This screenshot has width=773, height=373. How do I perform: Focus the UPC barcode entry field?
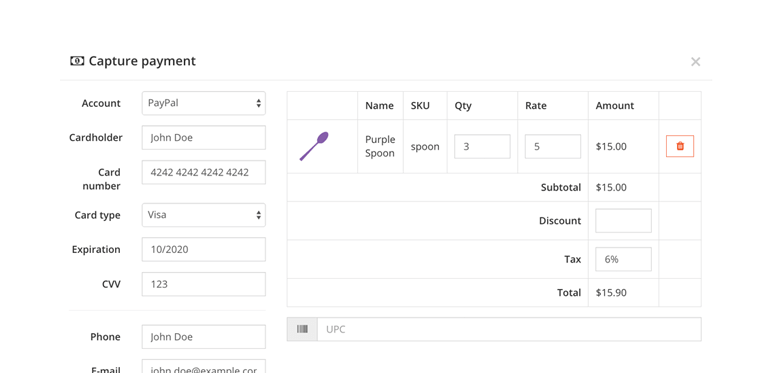pyautogui.click(x=509, y=329)
